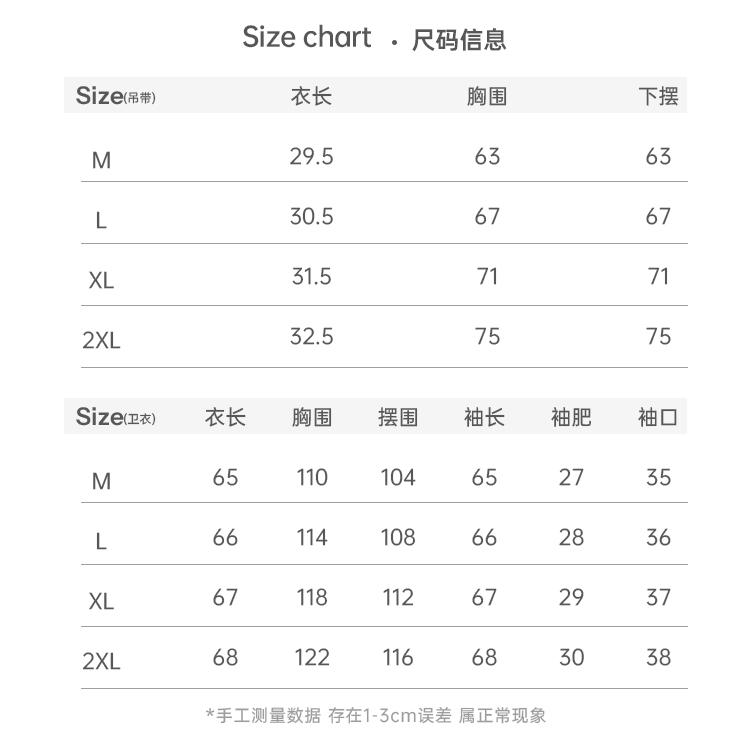
Task: Click the 尺码信息 heading text
Action: pos(459,40)
